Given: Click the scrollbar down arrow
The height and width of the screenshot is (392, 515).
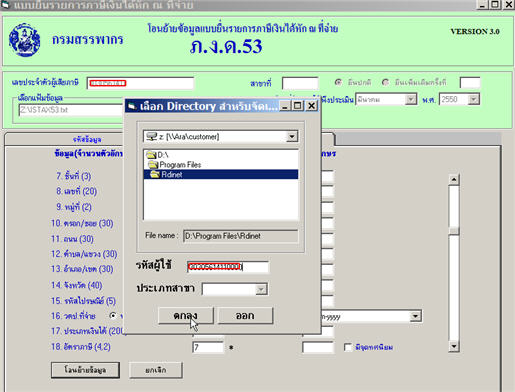Looking at the screenshot, I should point(454,346).
